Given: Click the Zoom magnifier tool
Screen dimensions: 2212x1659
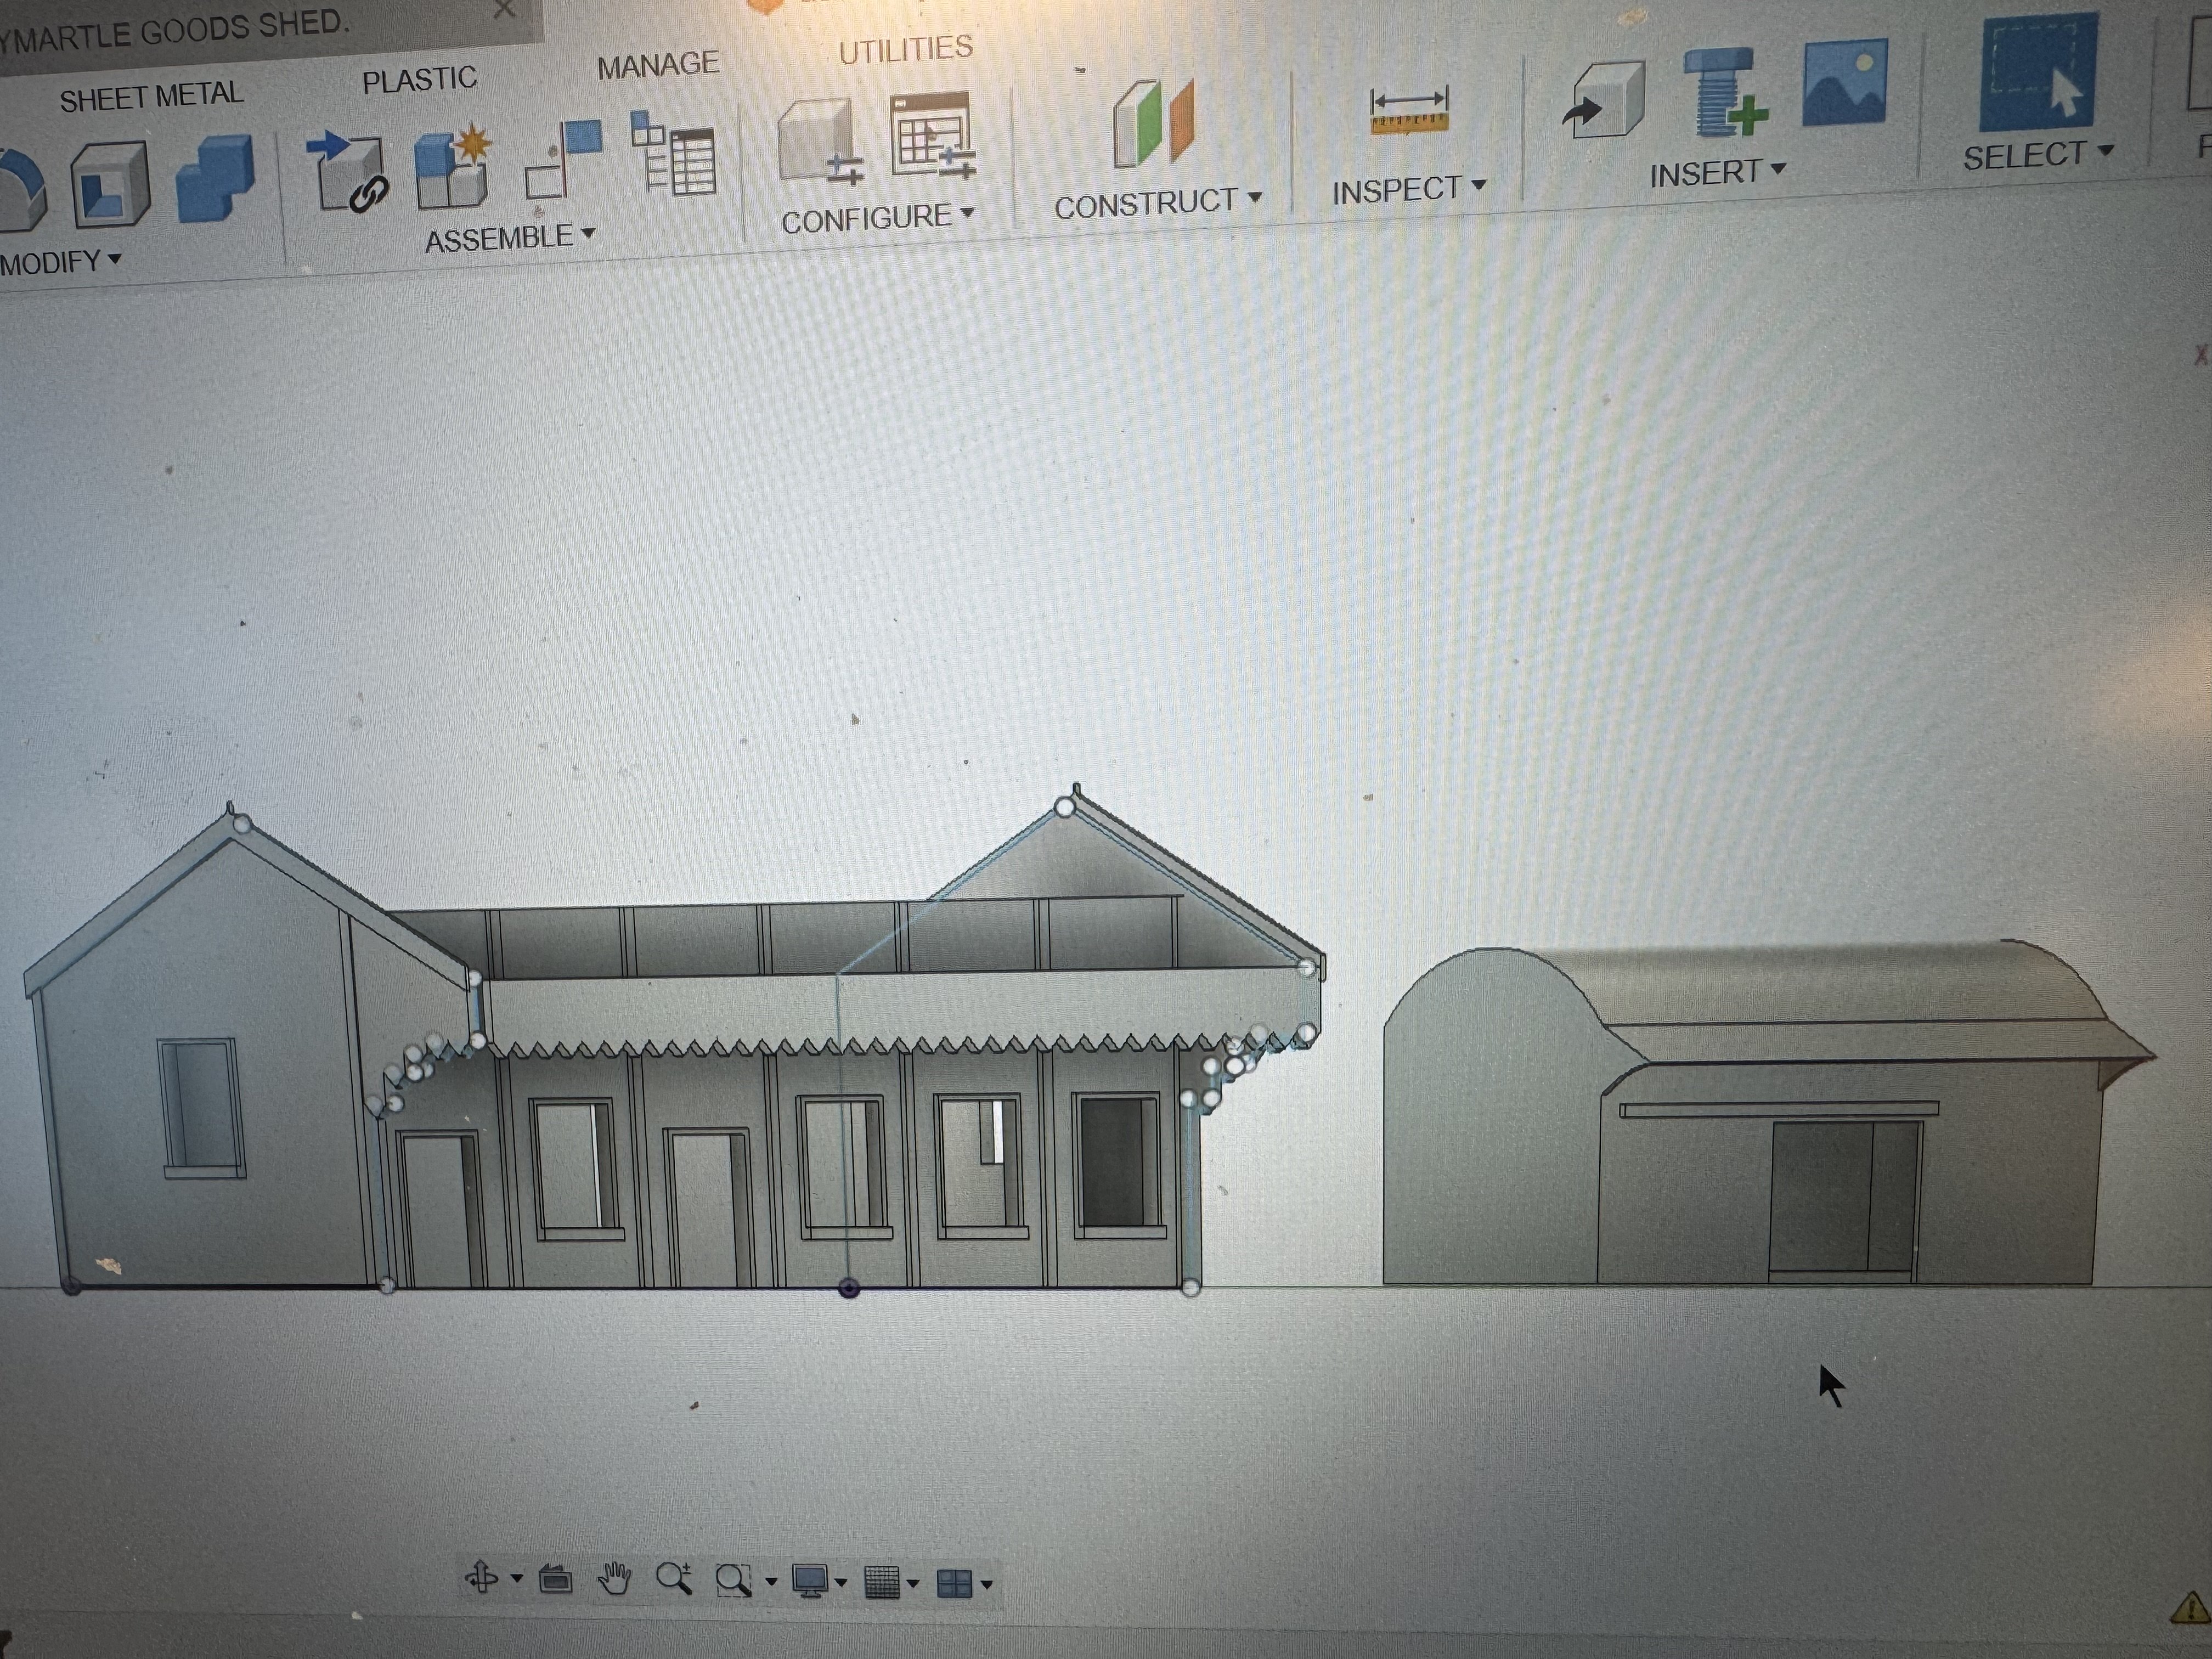Looking at the screenshot, I should (673, 1579).
